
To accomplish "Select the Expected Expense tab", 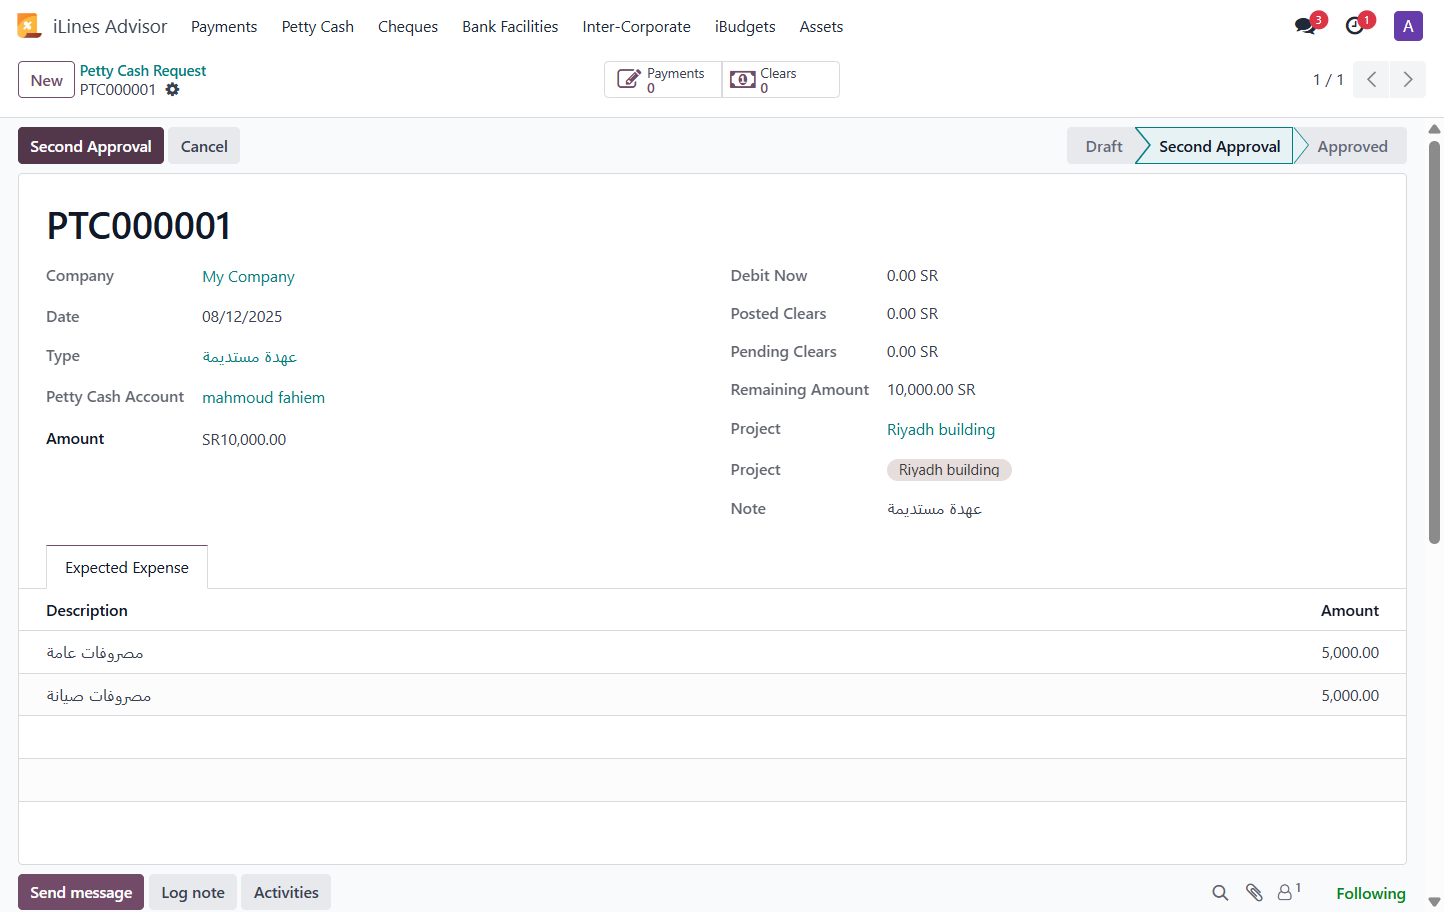I will point(127,568).
